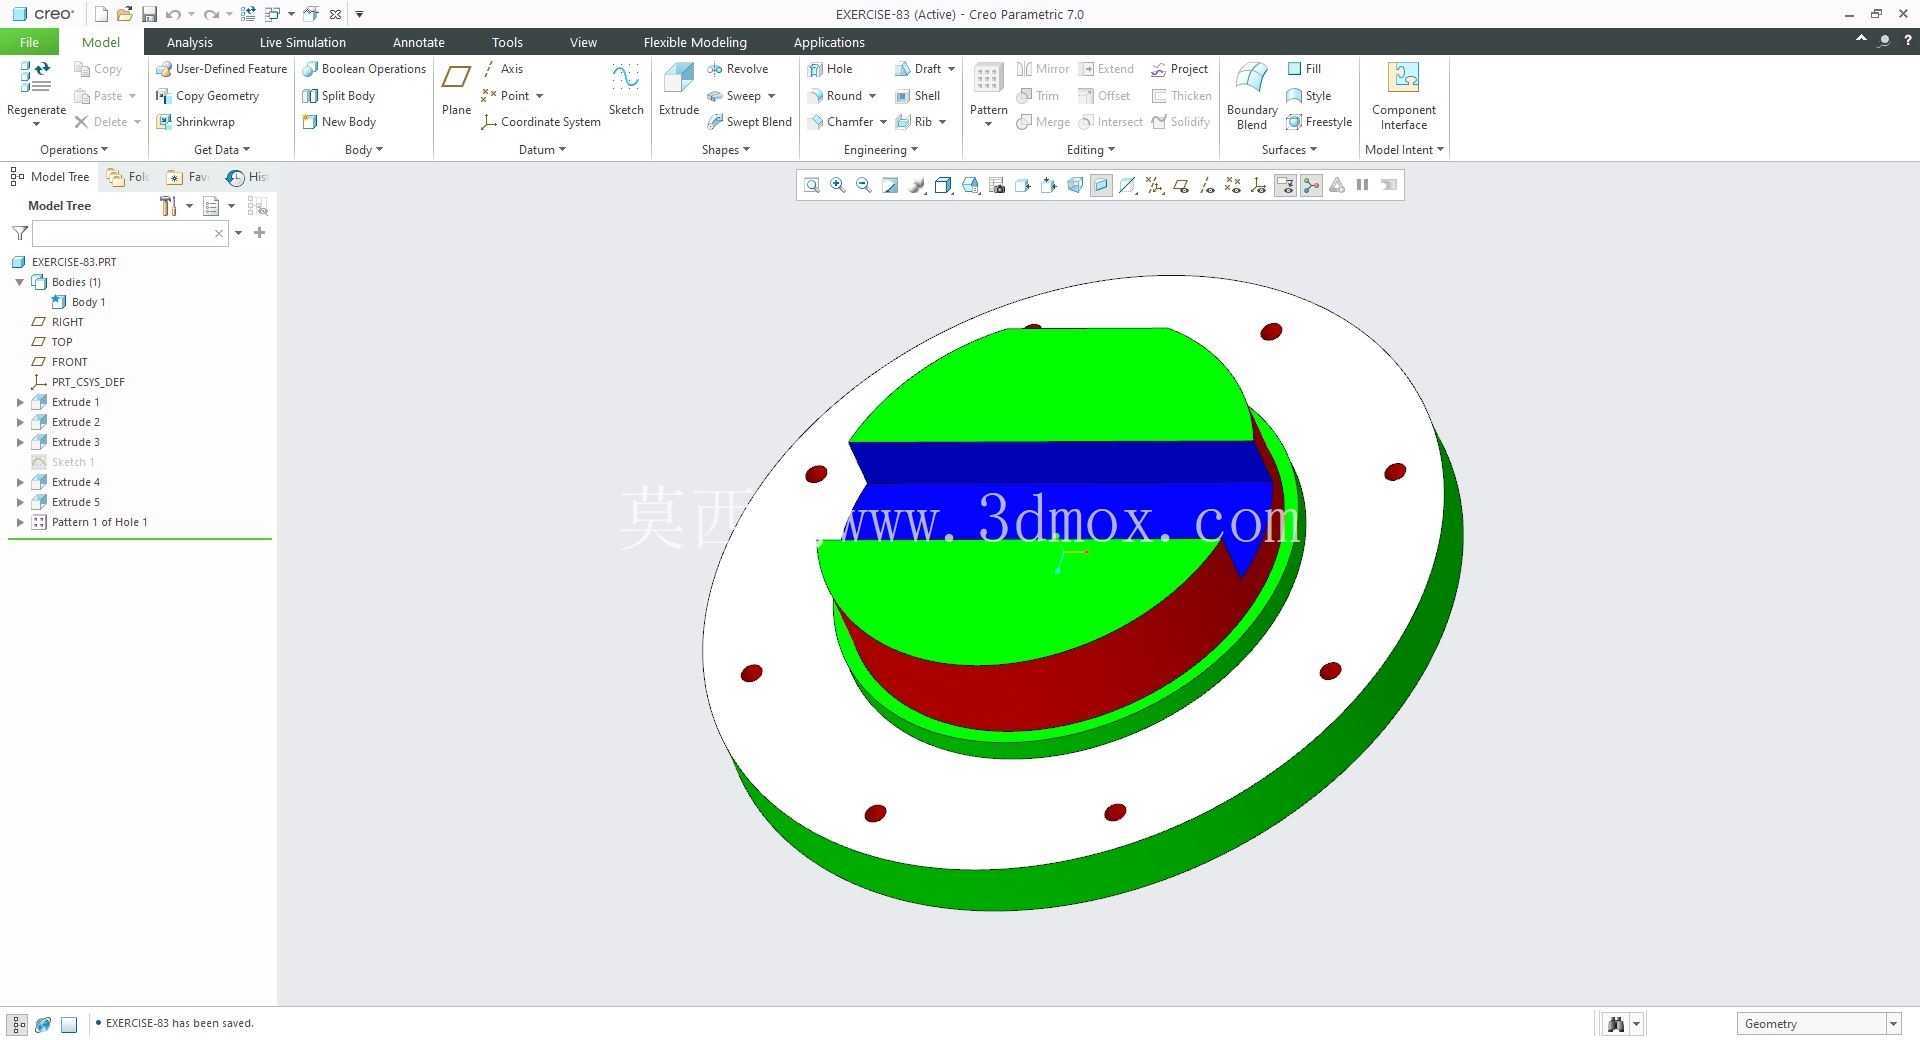This screenshot has height=1040, width=1920.
Task: Click the Open folder icon in quick access toolbar
Action: point(124,14)
